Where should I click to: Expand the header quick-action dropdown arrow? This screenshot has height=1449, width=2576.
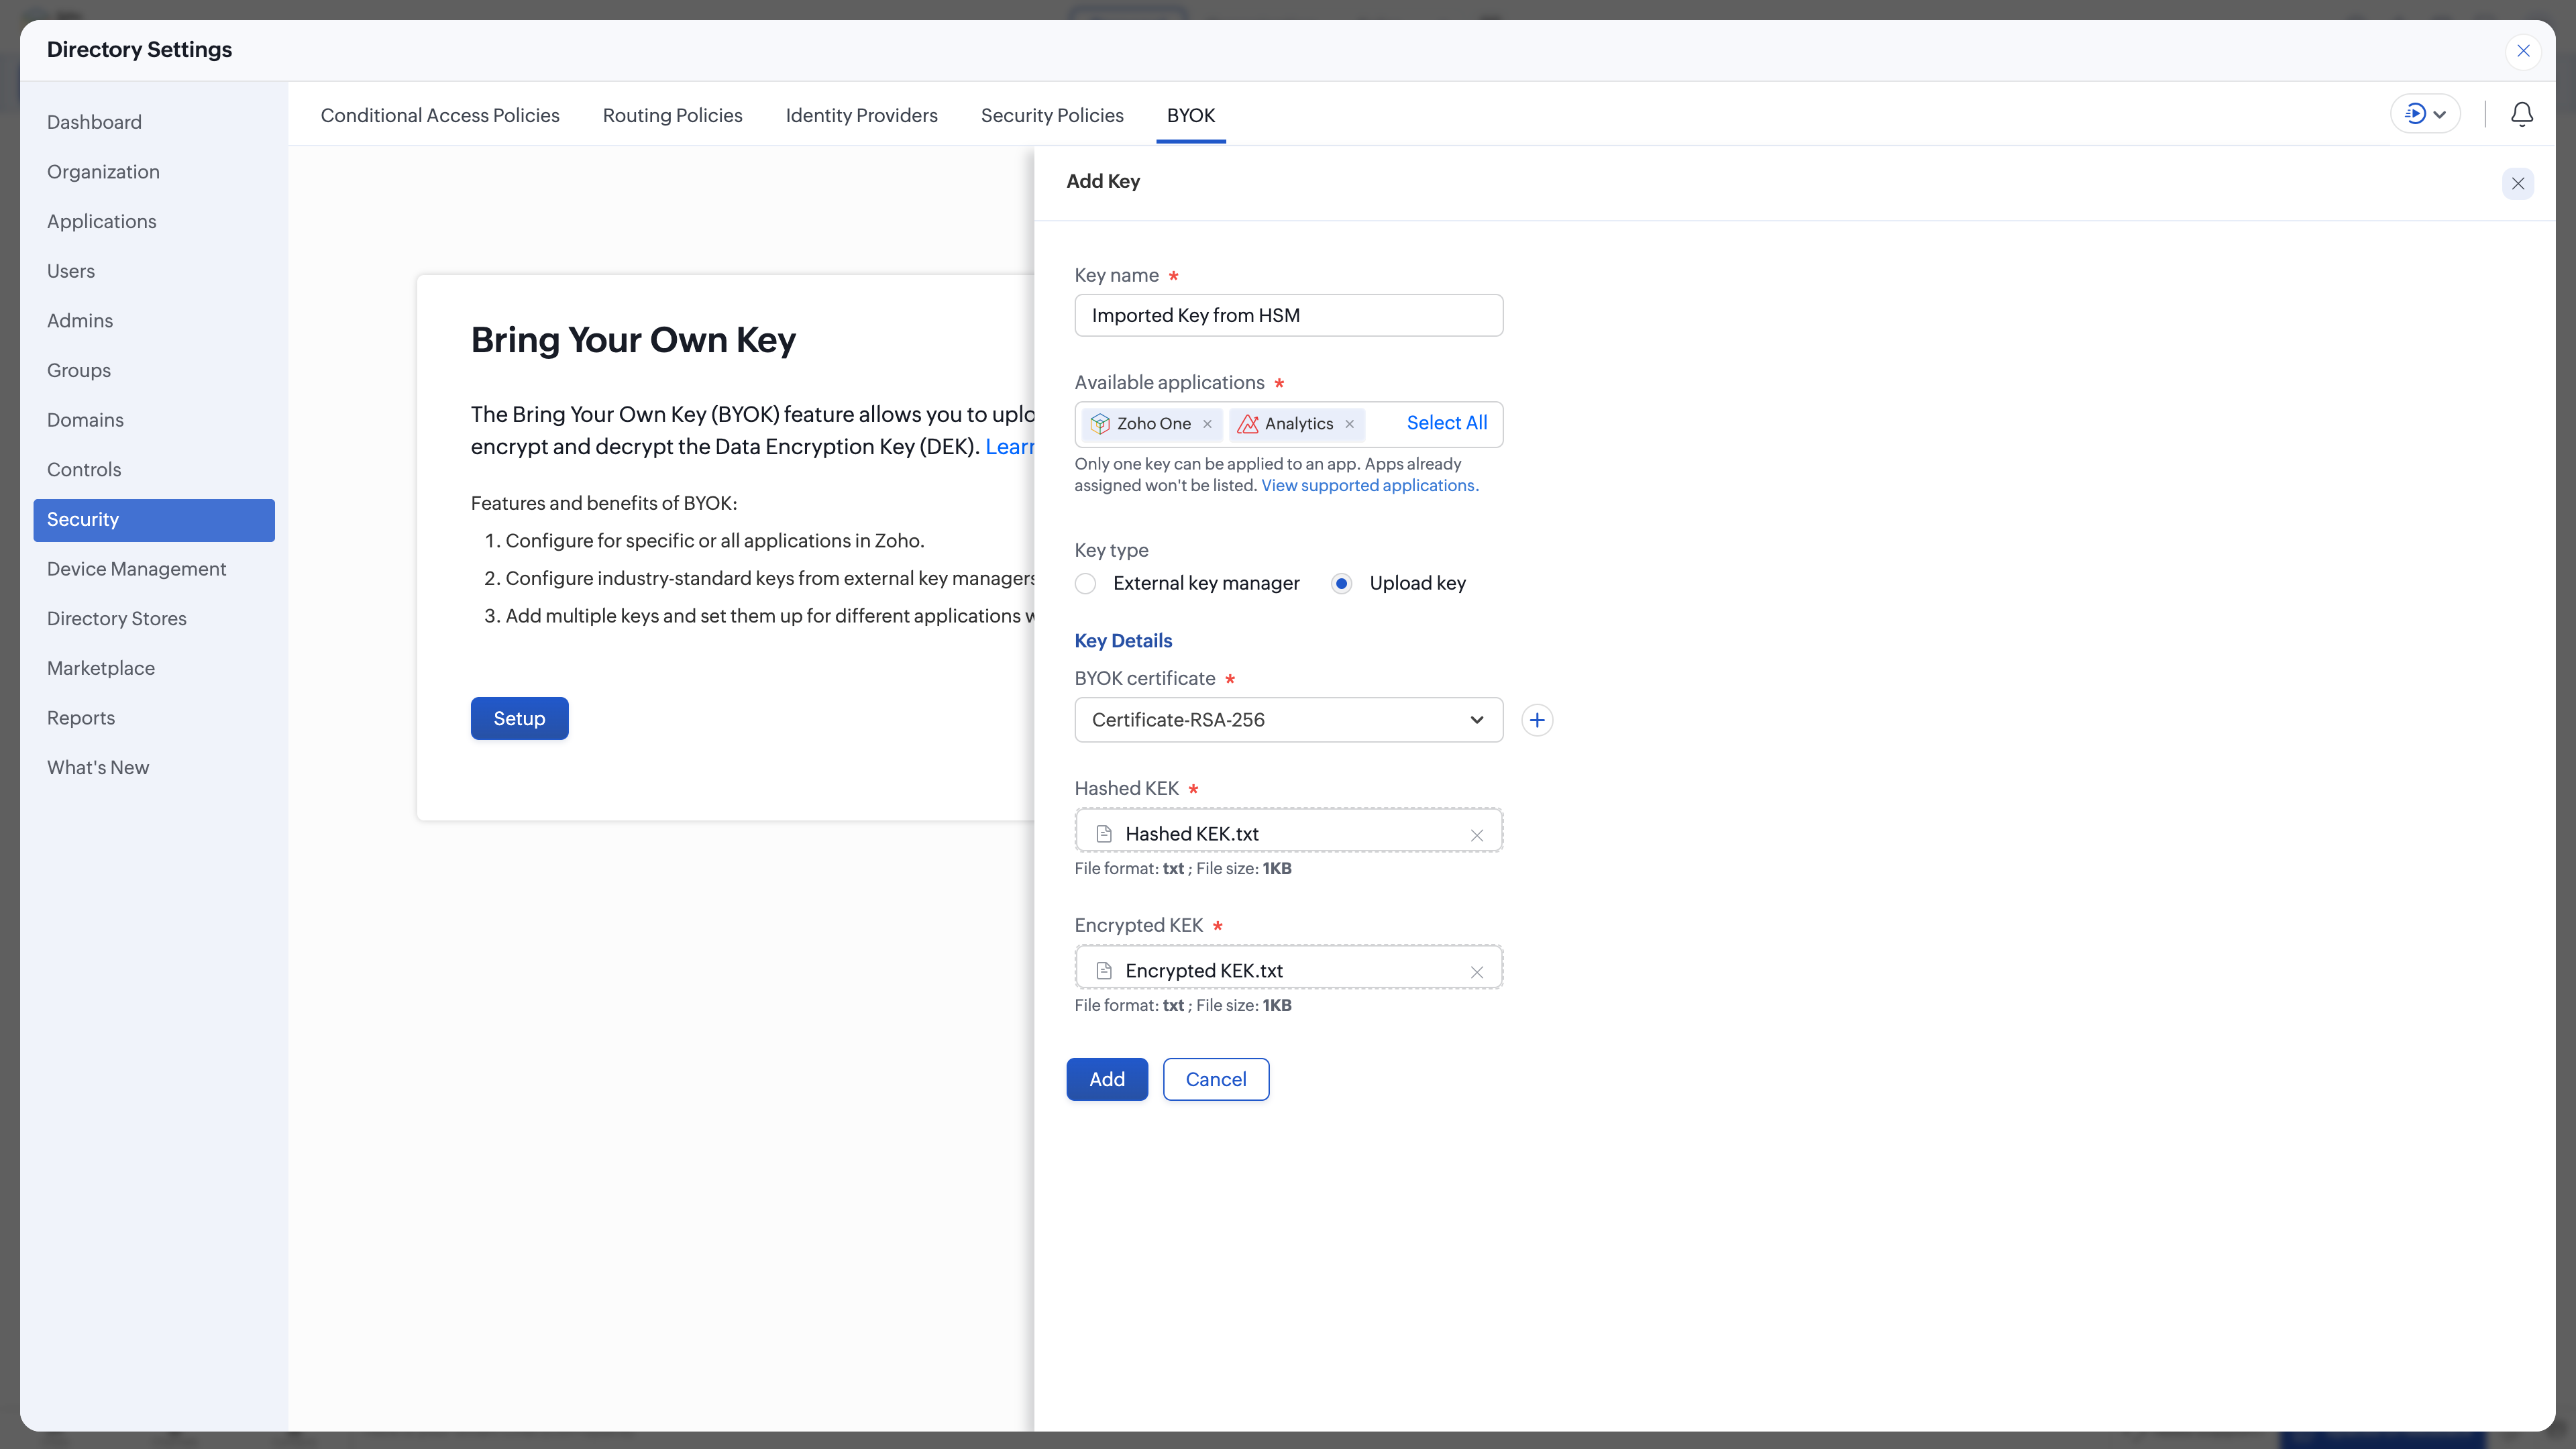[x=2439, y=114]
